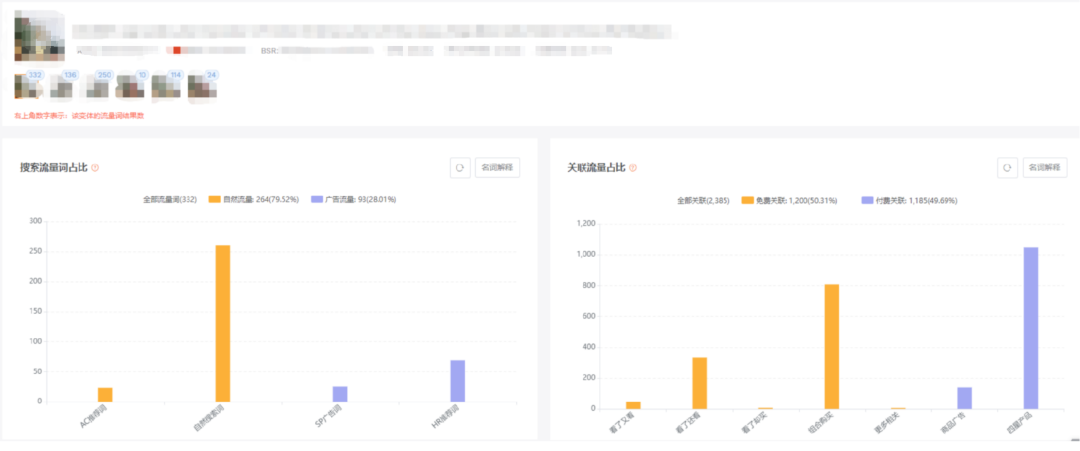
Task: Refresh the 关联流量占比 chart
Action: pyautogui.click(x=1007, y=167)
